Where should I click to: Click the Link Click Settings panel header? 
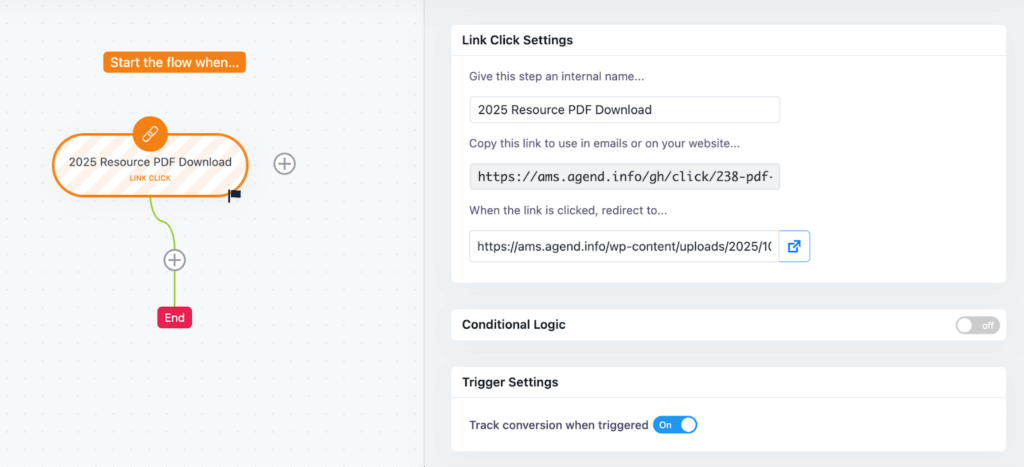pos(517,40)
